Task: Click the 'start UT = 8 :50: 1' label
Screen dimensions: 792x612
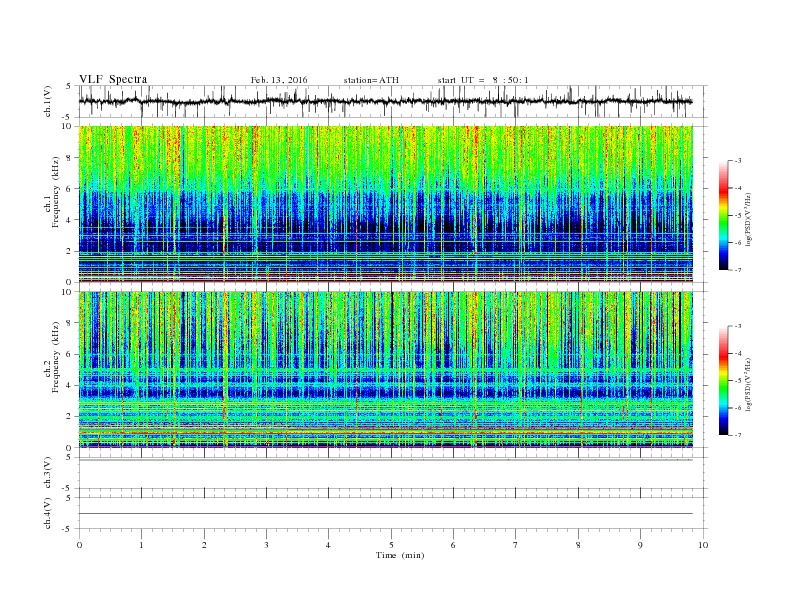Action: click(x=483, y=80)
